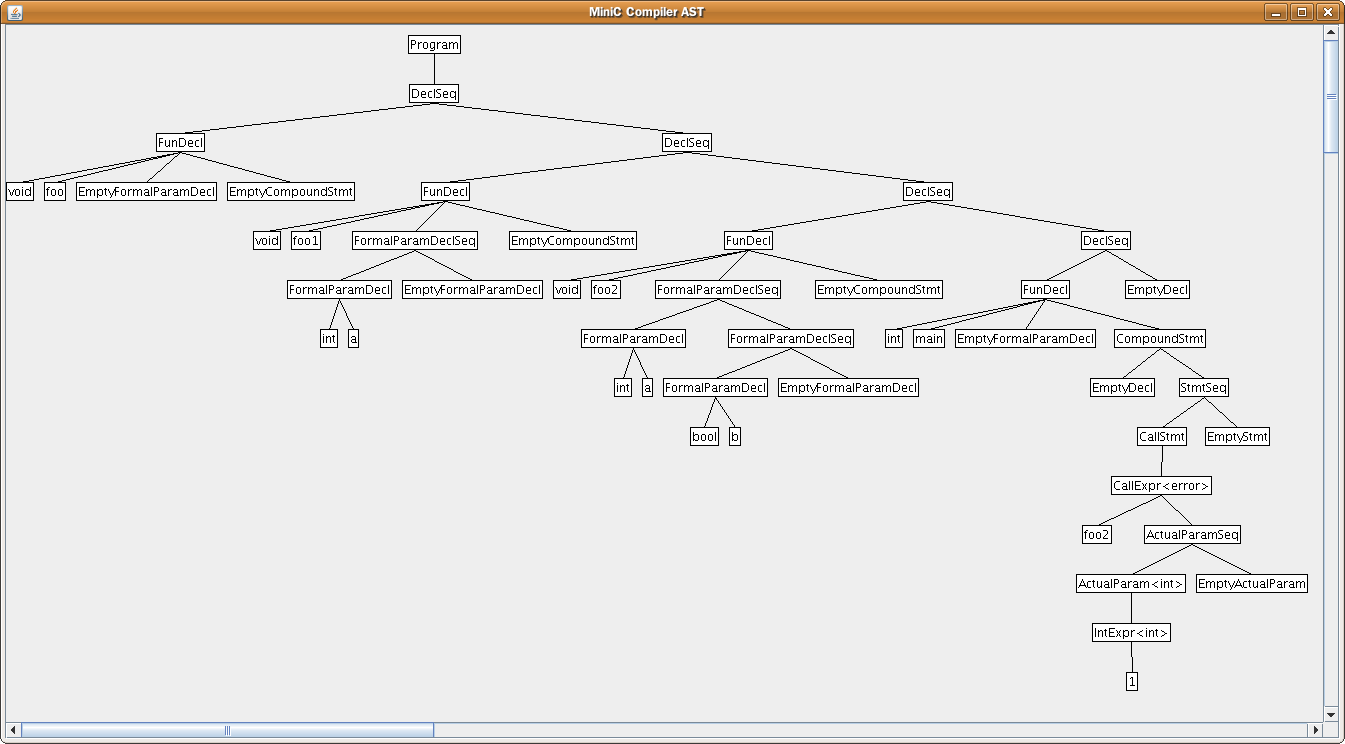
Task: Select the EmptyActualParam node
Action: (1252, 584)
